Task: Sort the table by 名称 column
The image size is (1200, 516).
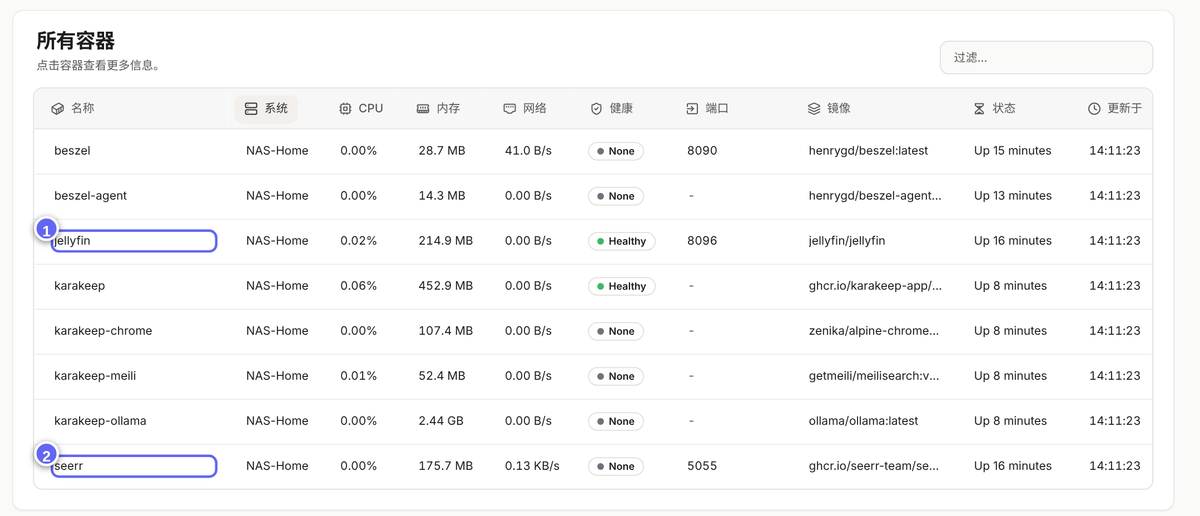Action: pyautogui.click(x=73, y=108)
